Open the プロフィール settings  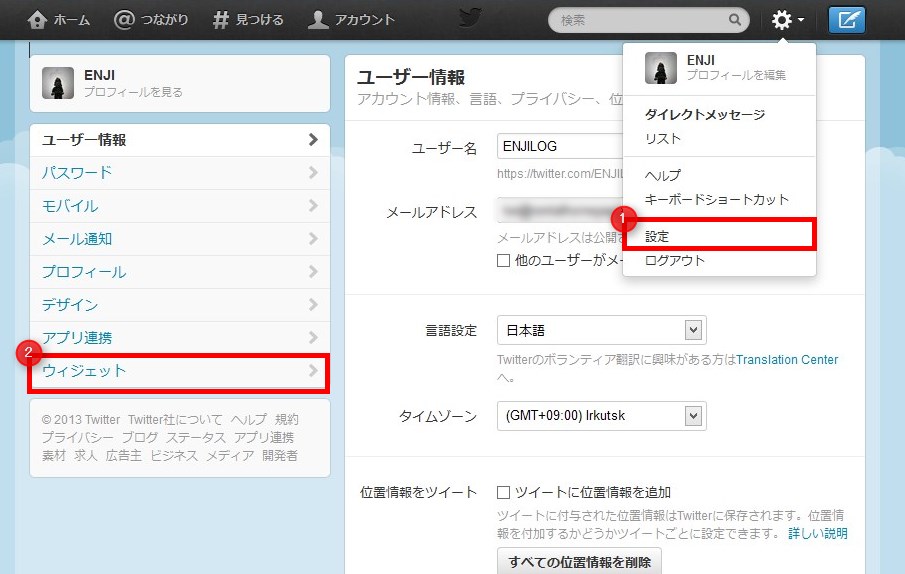point(179,272)
